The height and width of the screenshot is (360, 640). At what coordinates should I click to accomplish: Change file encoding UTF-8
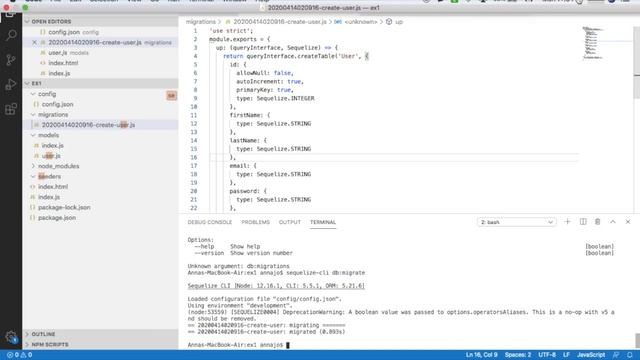click(x=547, y=355)
